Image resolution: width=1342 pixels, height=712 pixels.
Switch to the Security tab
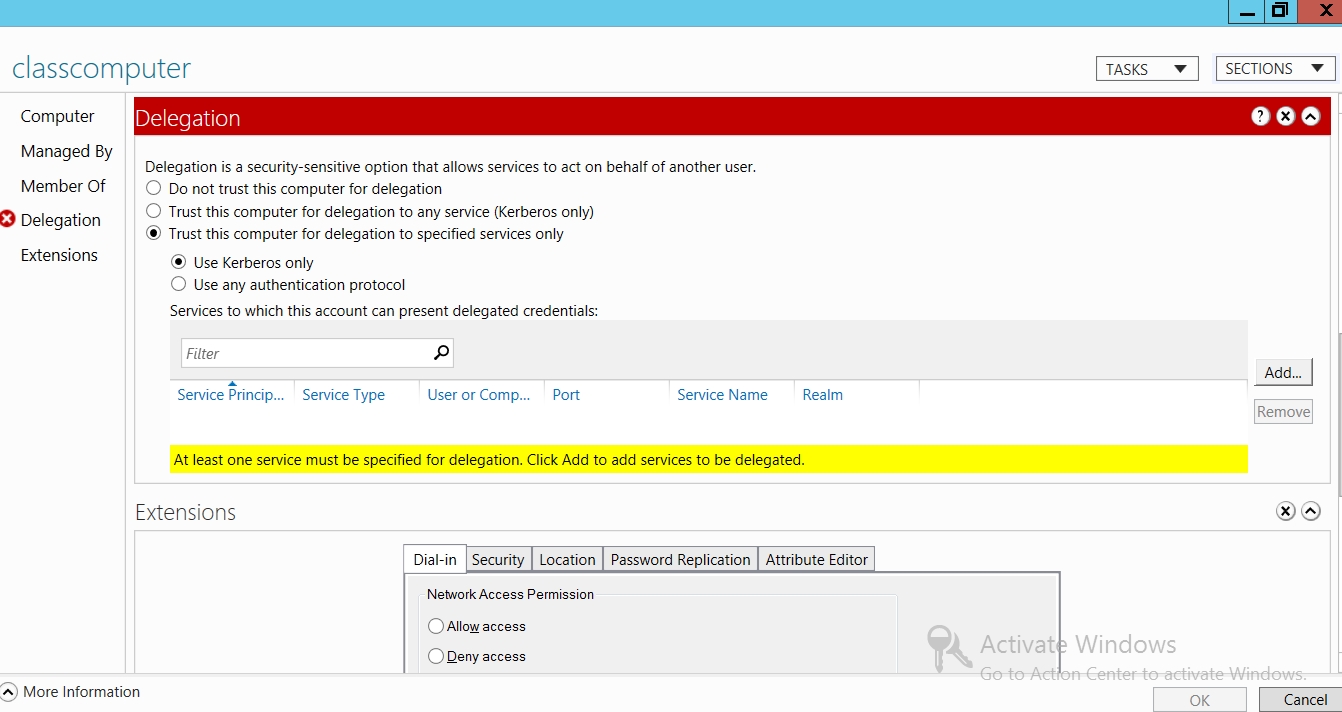[498, 559]
